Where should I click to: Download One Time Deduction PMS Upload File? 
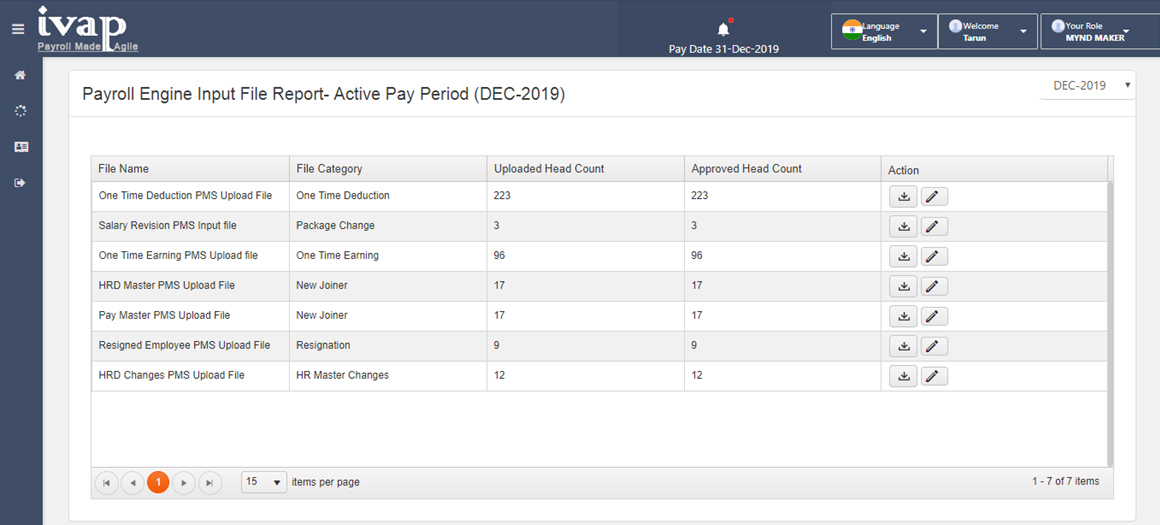point(903,197)
